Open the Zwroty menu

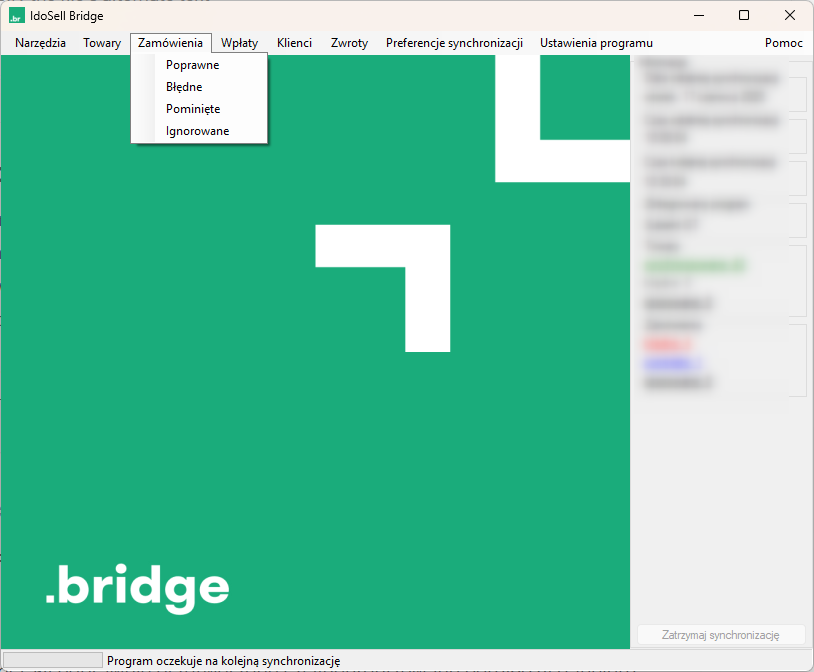(349, 43)
